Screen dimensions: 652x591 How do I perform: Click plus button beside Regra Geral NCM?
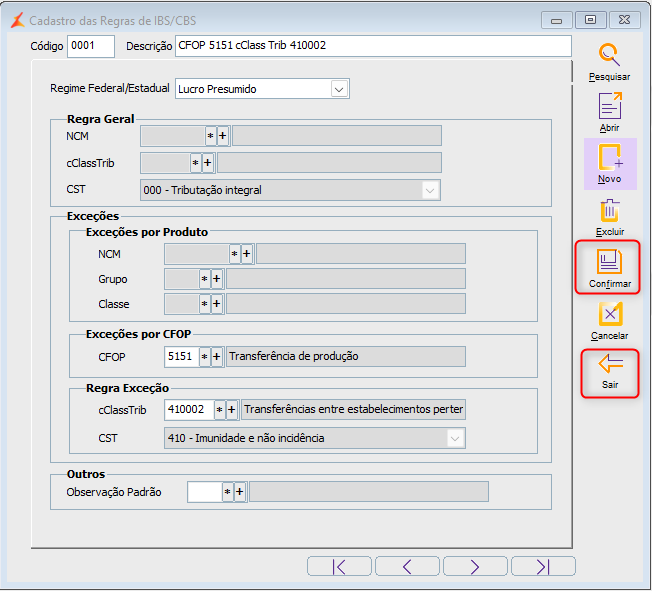tap(223, 136)
